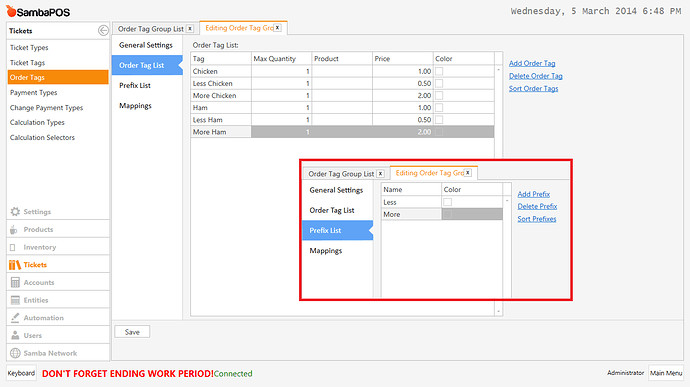Click the More Ham tag name cell

coord(221,132)
